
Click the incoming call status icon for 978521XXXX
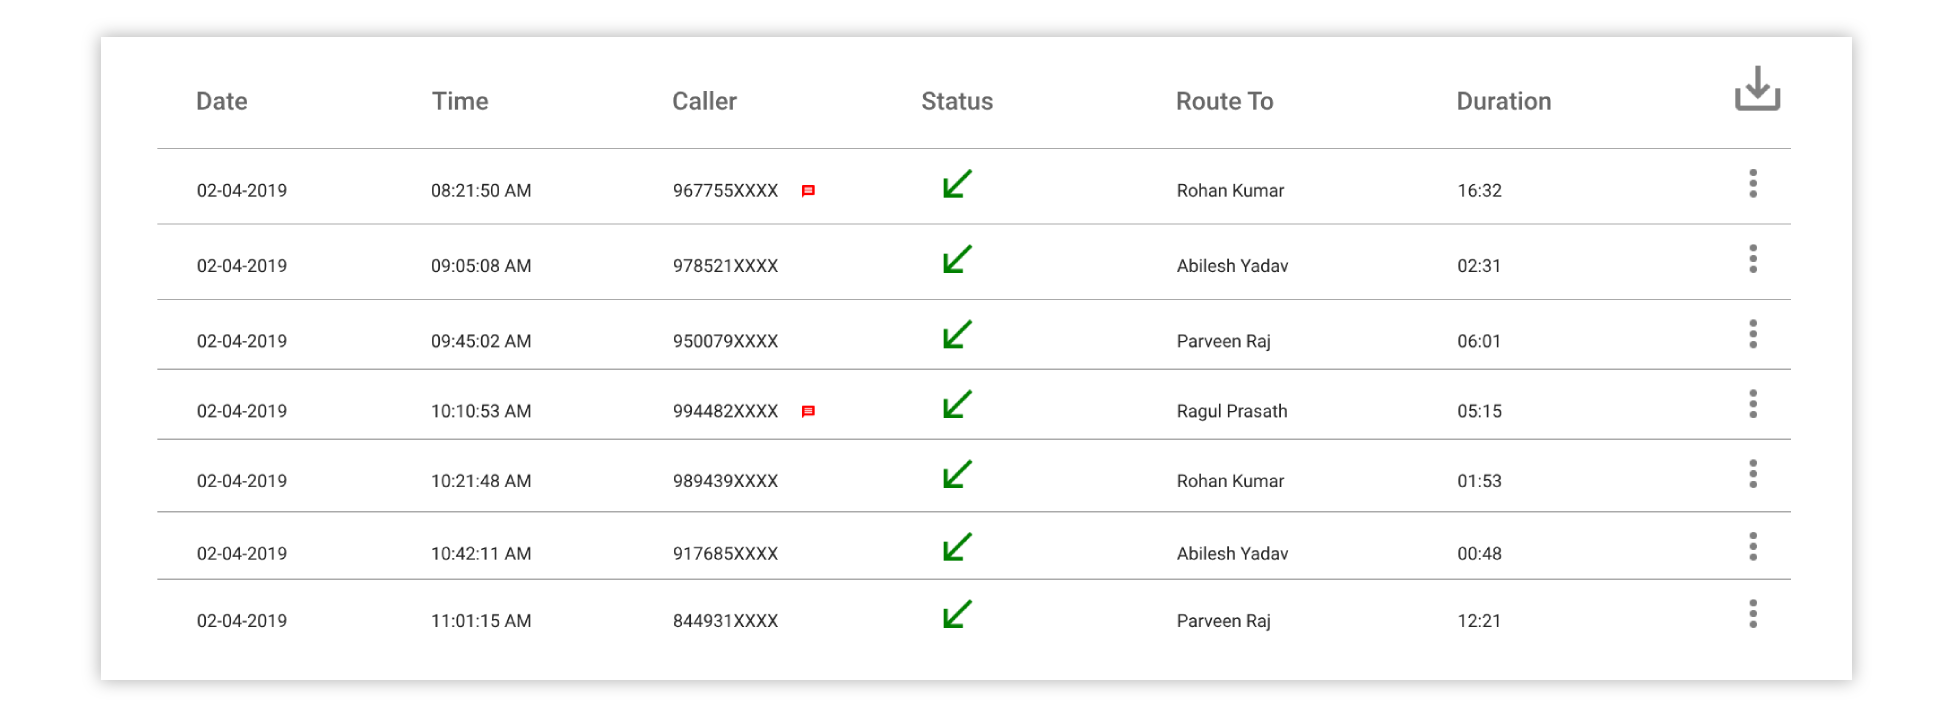pos(956,259)
